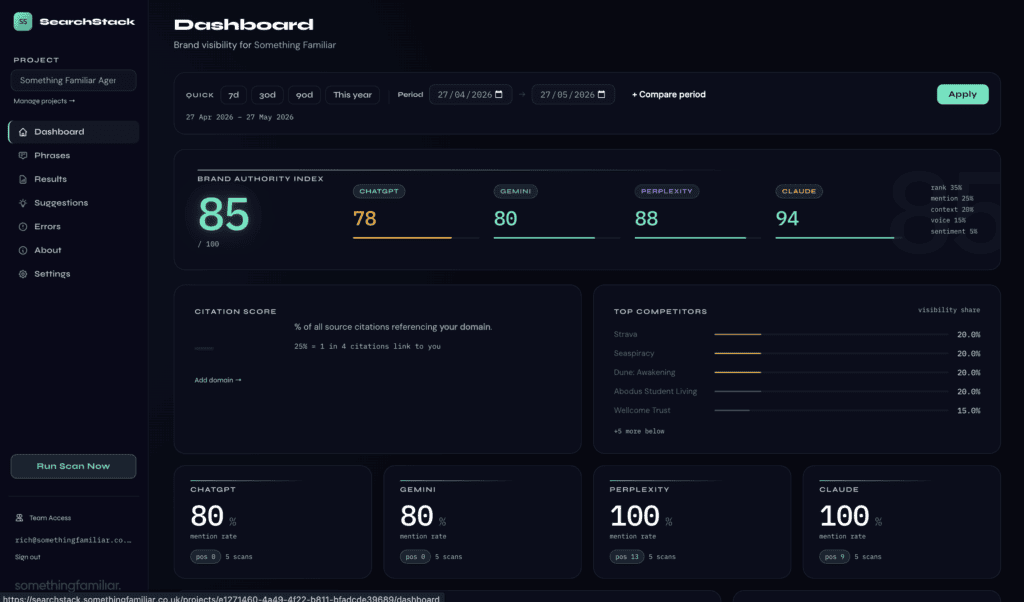The image size is (1024, 602).
Task: Click the Errors warning icon
Action: 23,227
